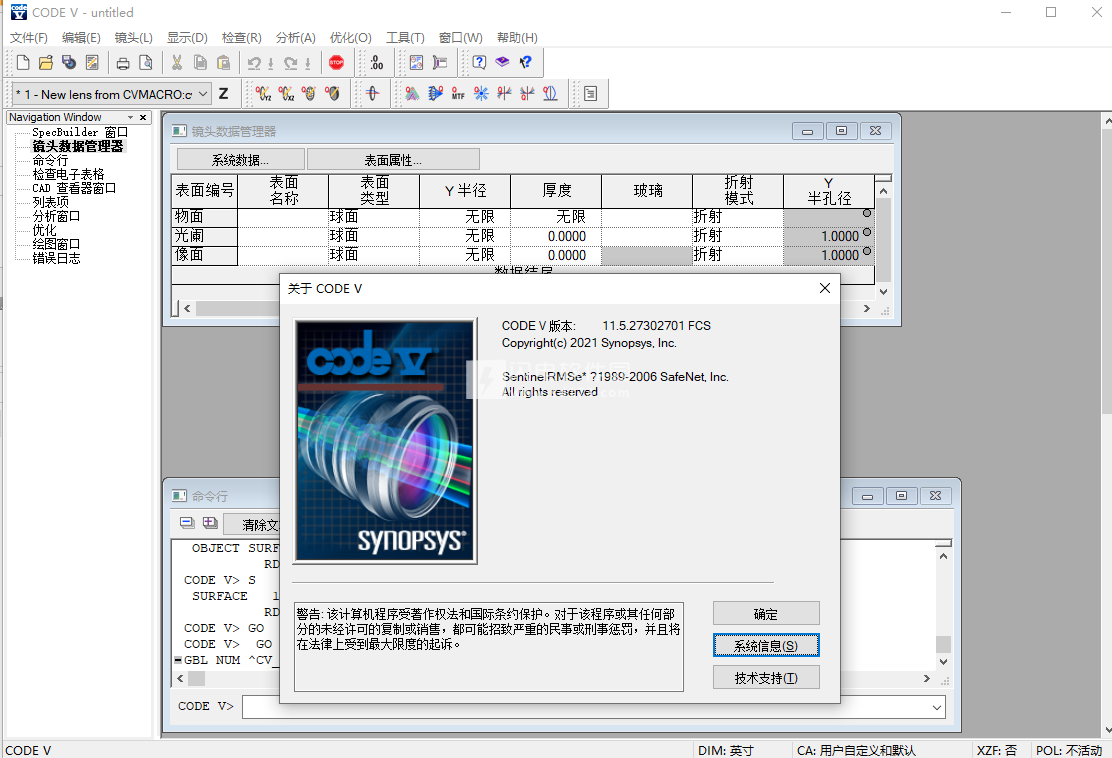Open the Navigation Window dropdown arrow

(x=130, y=118)
